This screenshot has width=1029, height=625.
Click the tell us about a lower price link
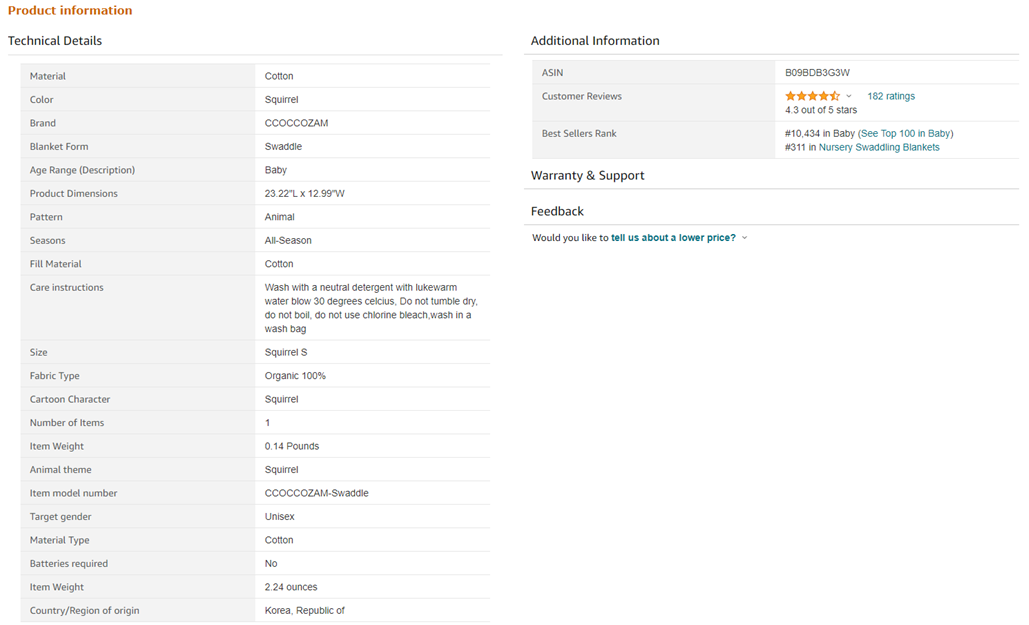click(x=673, y=238)
